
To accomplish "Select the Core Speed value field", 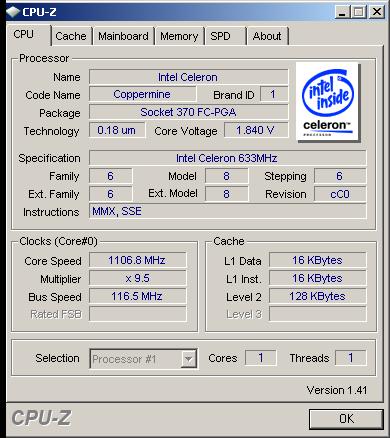I will click(137, 260).
